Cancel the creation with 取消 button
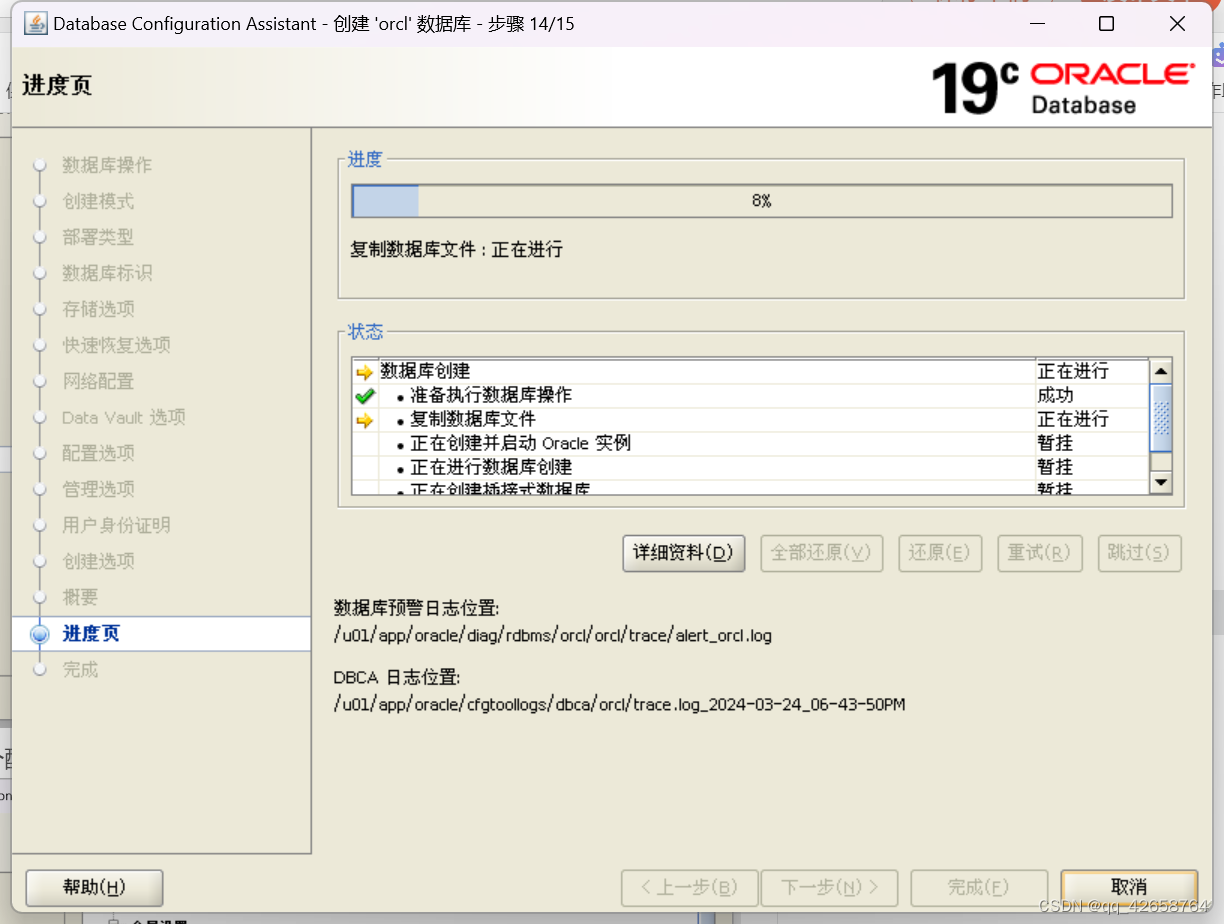The width and height of the screenshot is (1224, 924). tap(1129, 888)
